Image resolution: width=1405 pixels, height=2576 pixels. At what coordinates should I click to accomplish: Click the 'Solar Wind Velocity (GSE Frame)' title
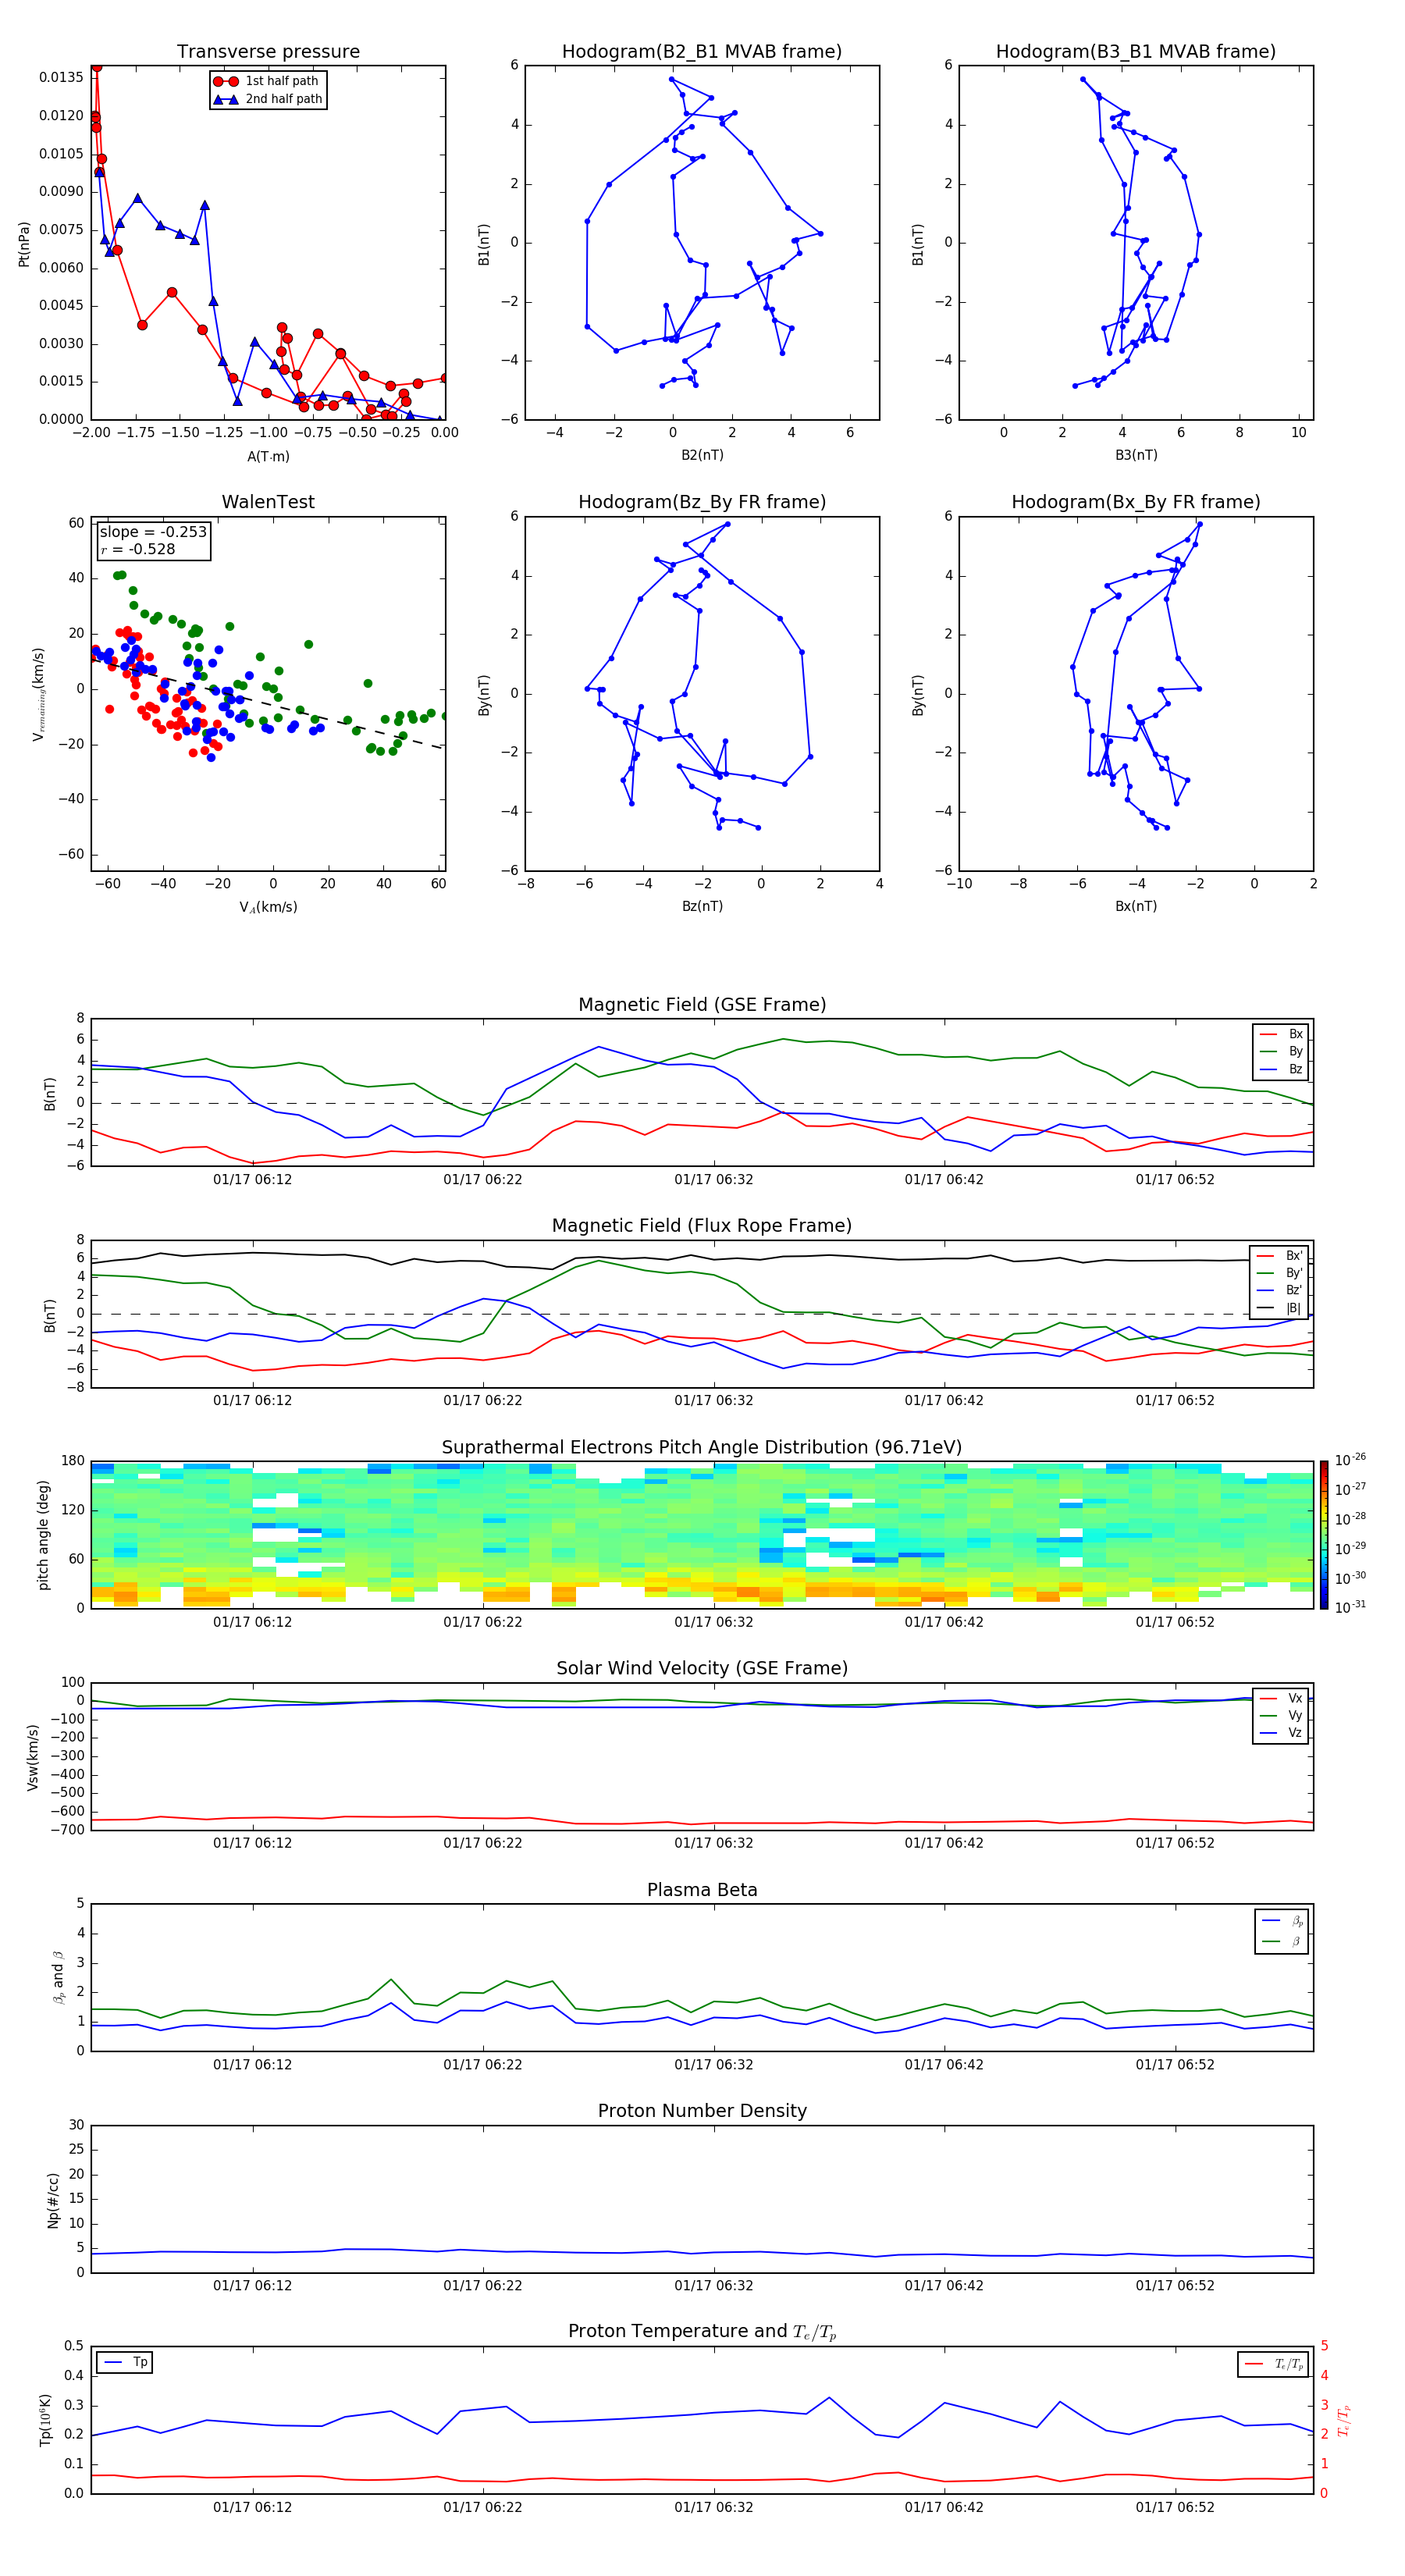pos(702,1669)
